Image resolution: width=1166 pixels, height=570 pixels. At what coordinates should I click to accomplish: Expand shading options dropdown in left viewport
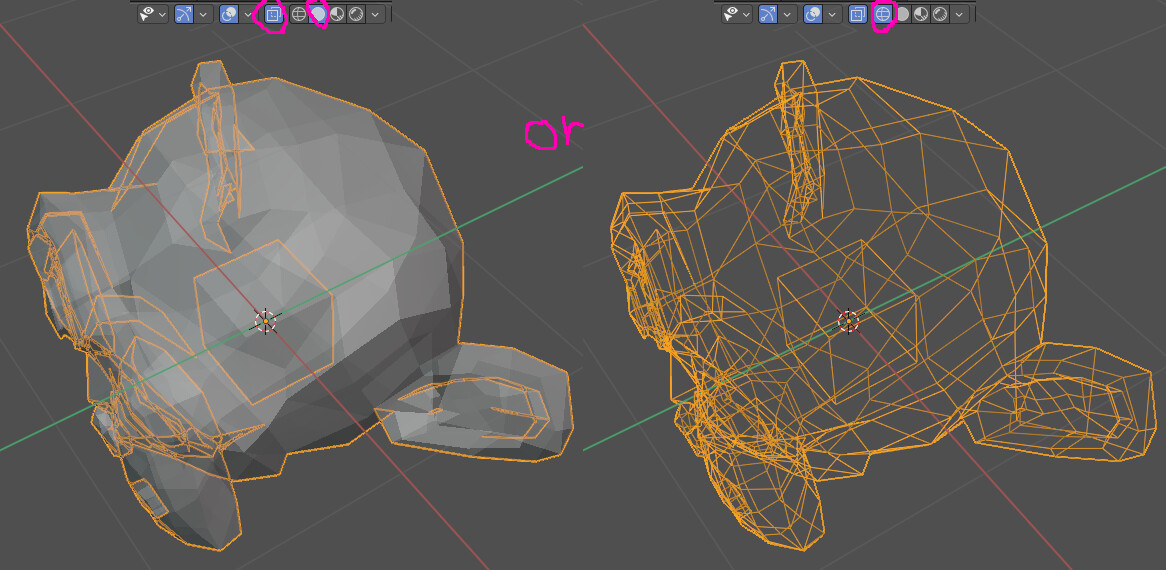pos(375,14)
